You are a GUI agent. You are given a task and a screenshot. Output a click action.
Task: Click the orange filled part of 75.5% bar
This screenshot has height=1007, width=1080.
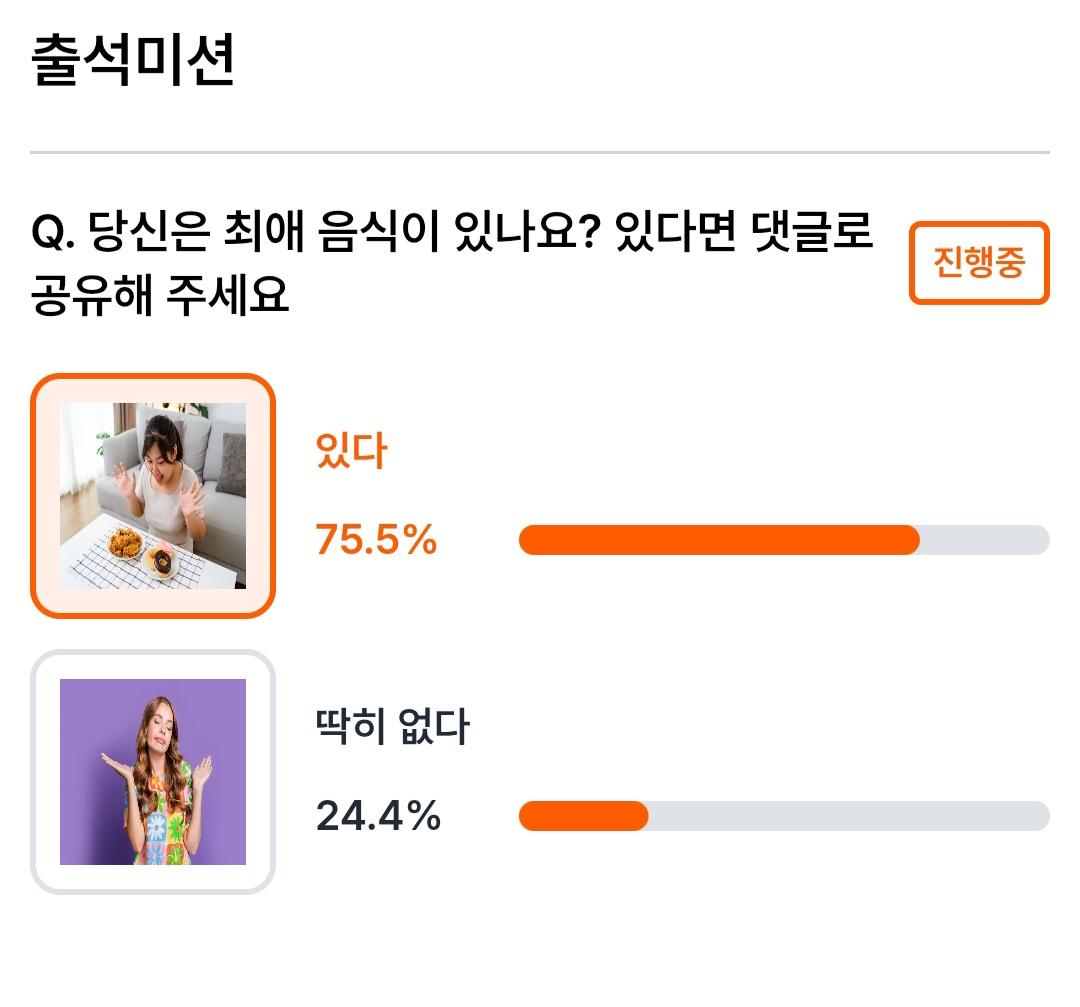point(719,540)
